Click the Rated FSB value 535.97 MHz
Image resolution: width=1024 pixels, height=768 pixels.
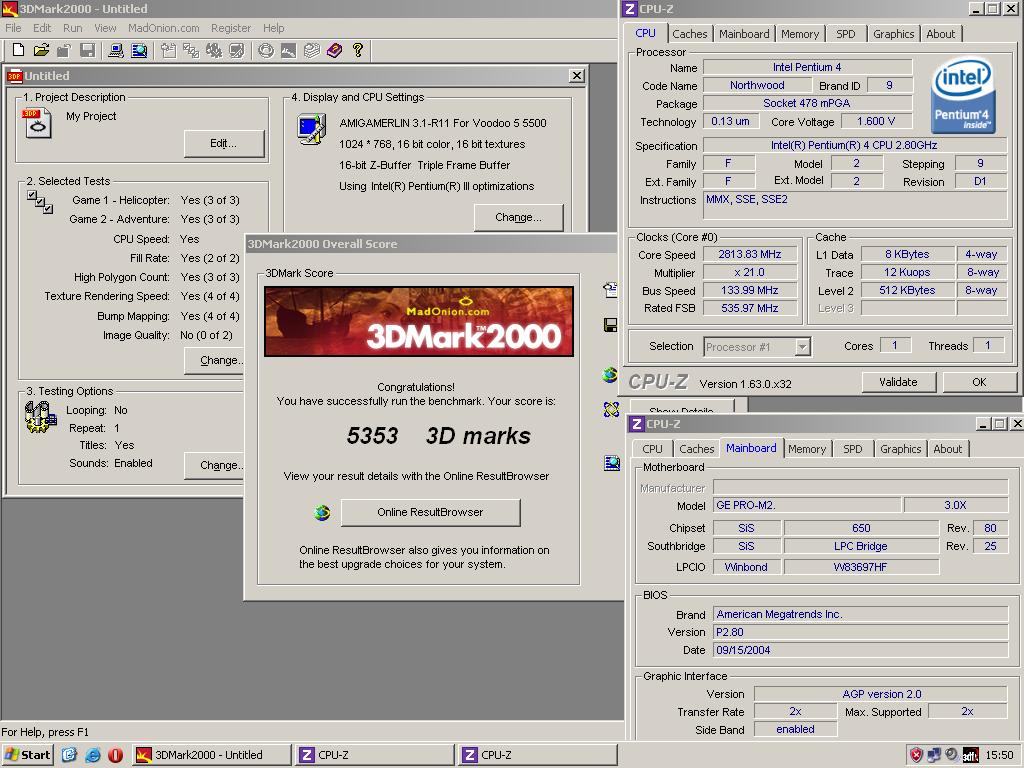[x=750, y=308]
